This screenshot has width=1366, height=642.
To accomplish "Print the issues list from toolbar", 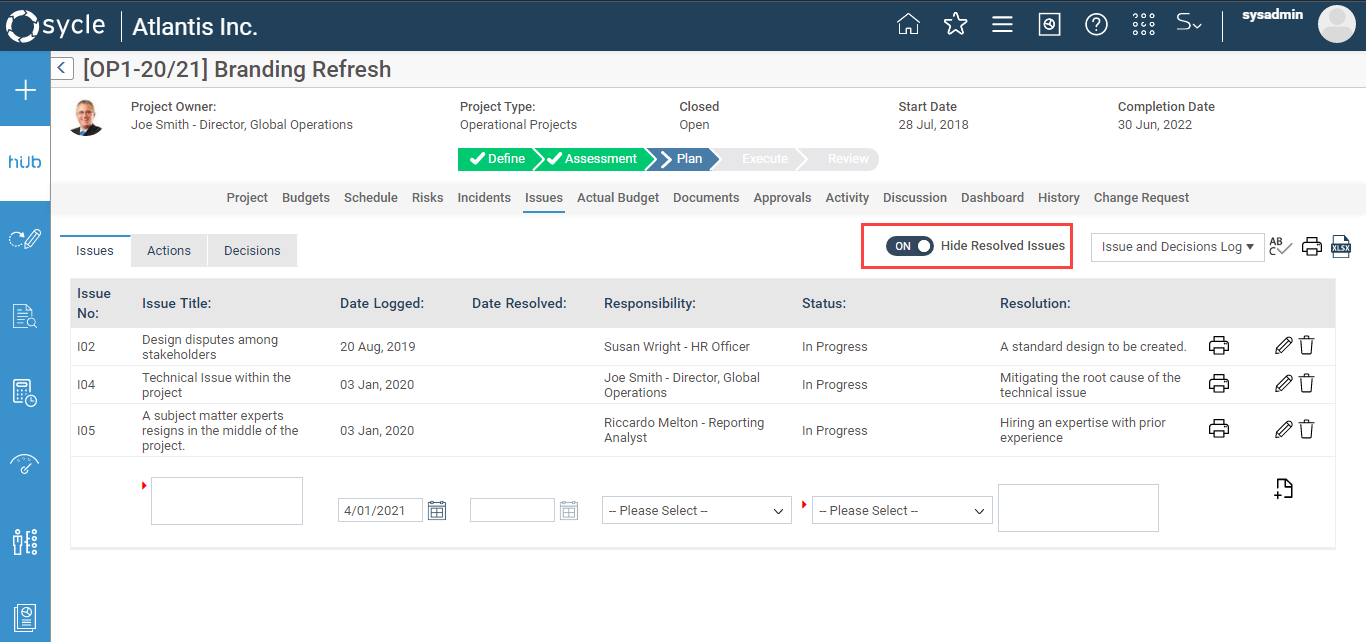I will (x=1312, y=247).
